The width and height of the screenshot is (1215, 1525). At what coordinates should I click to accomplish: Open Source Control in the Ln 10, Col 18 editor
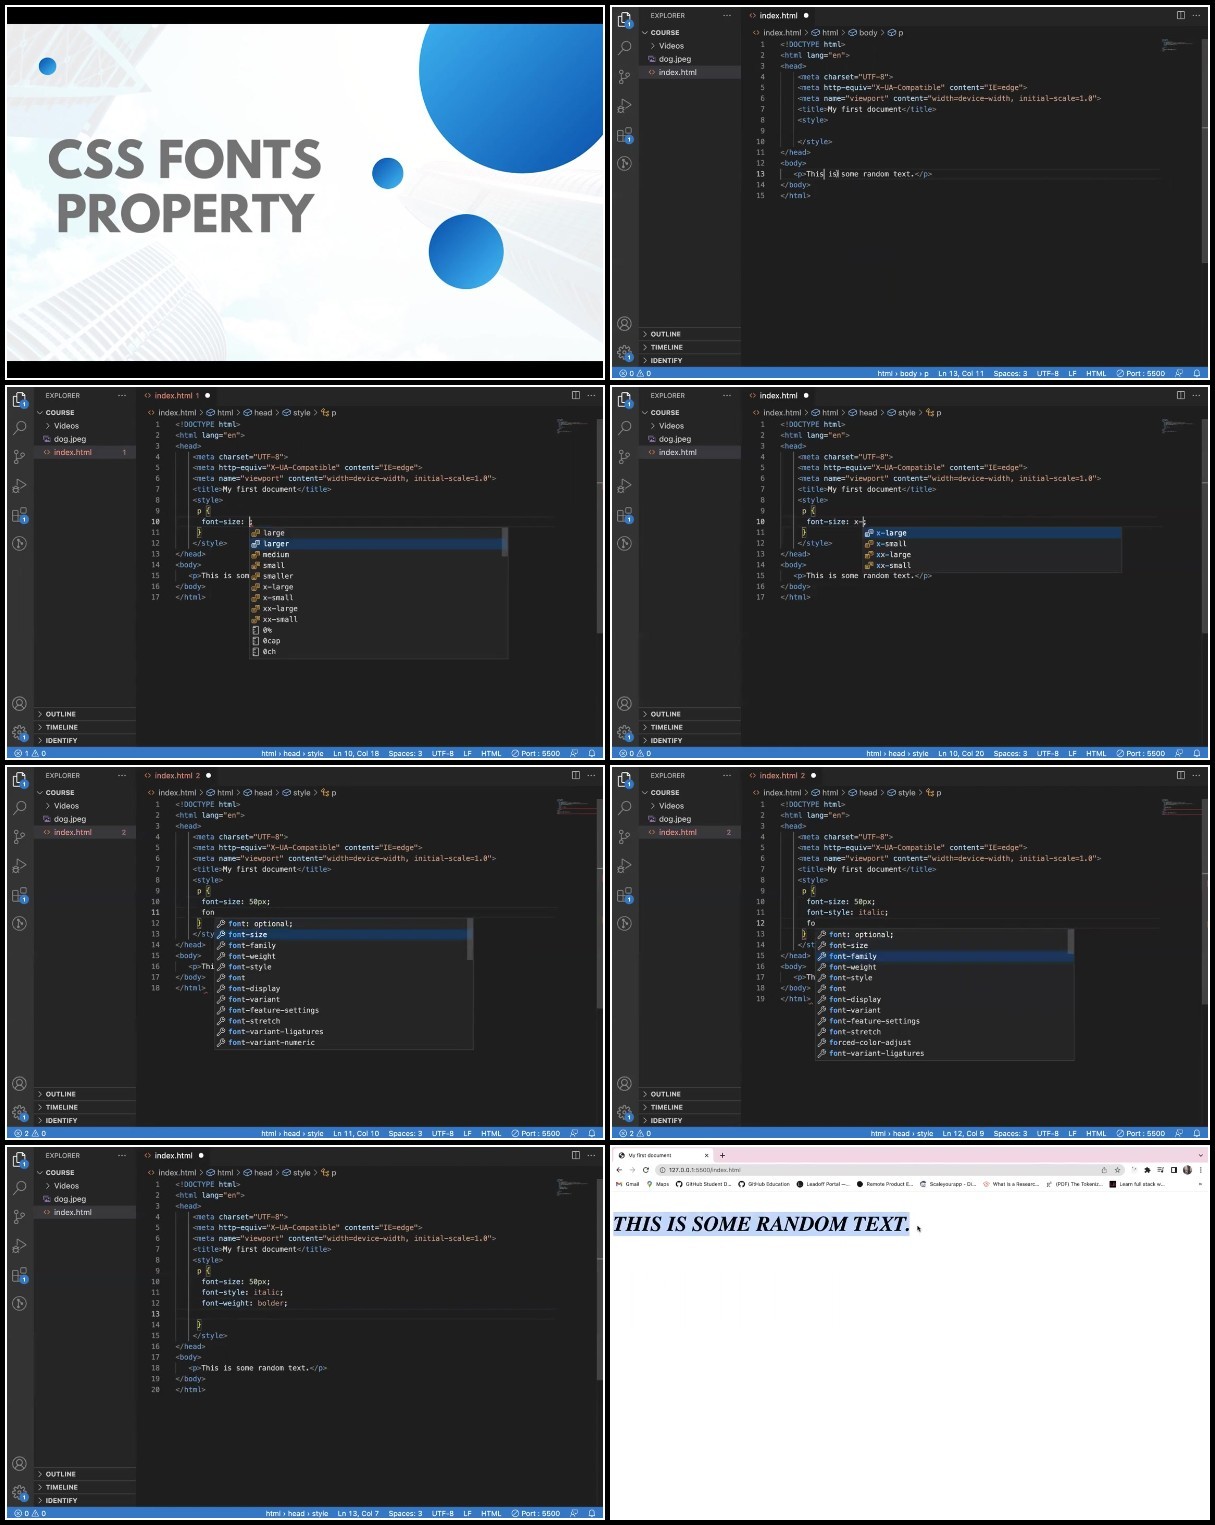[20, 456]
